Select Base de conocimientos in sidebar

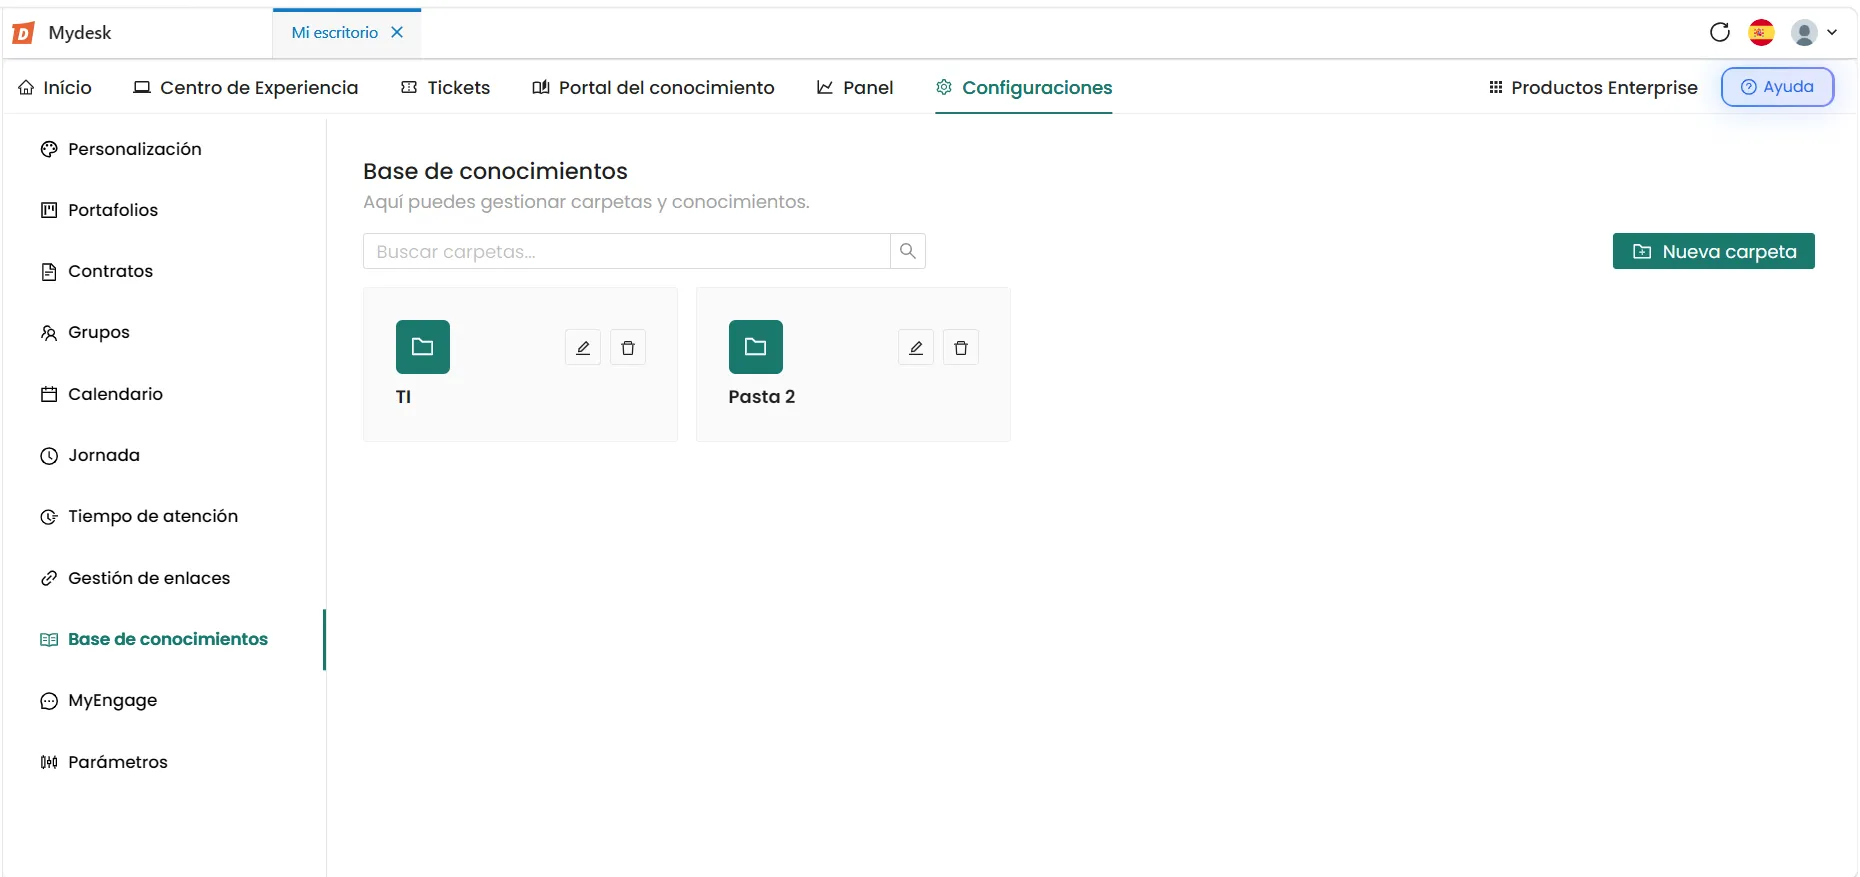point(154,639)
